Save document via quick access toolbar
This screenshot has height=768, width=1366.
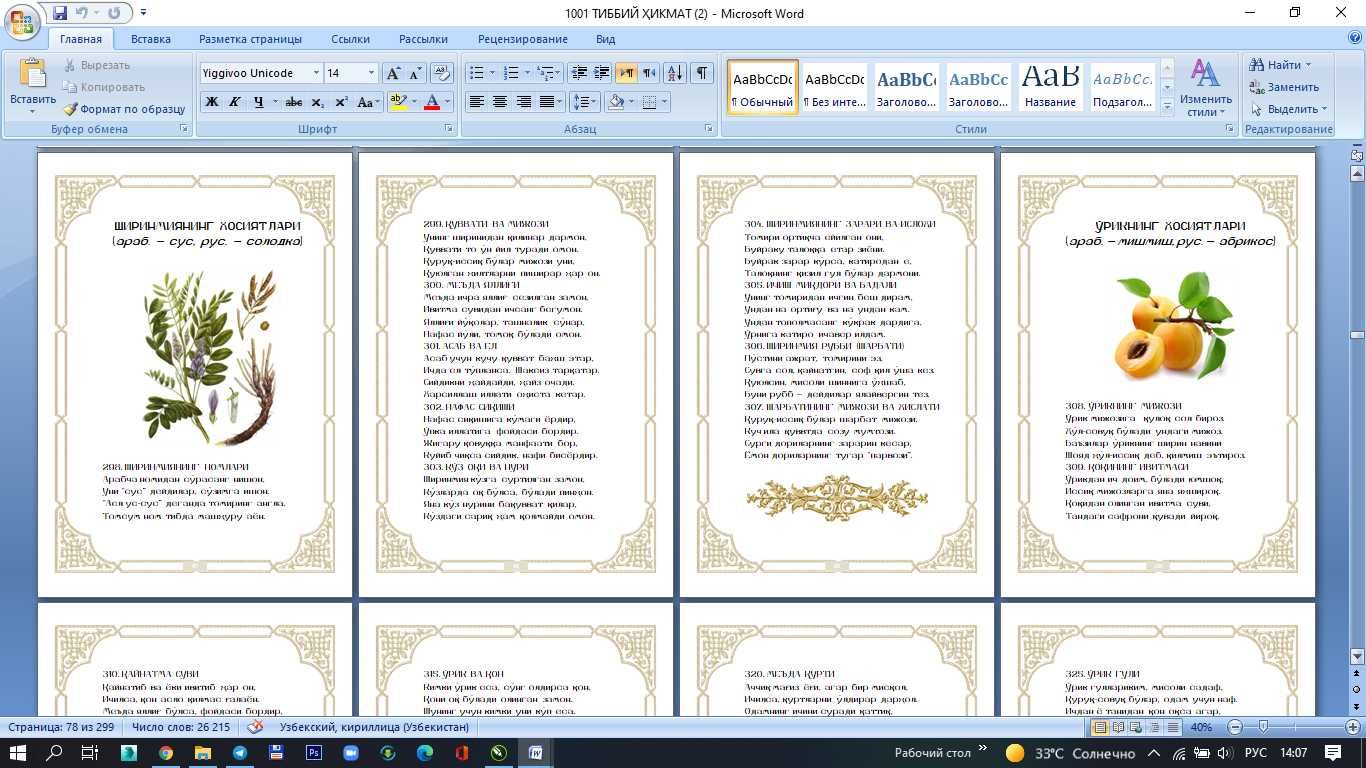pyautogui.click(x=60, y=13)
